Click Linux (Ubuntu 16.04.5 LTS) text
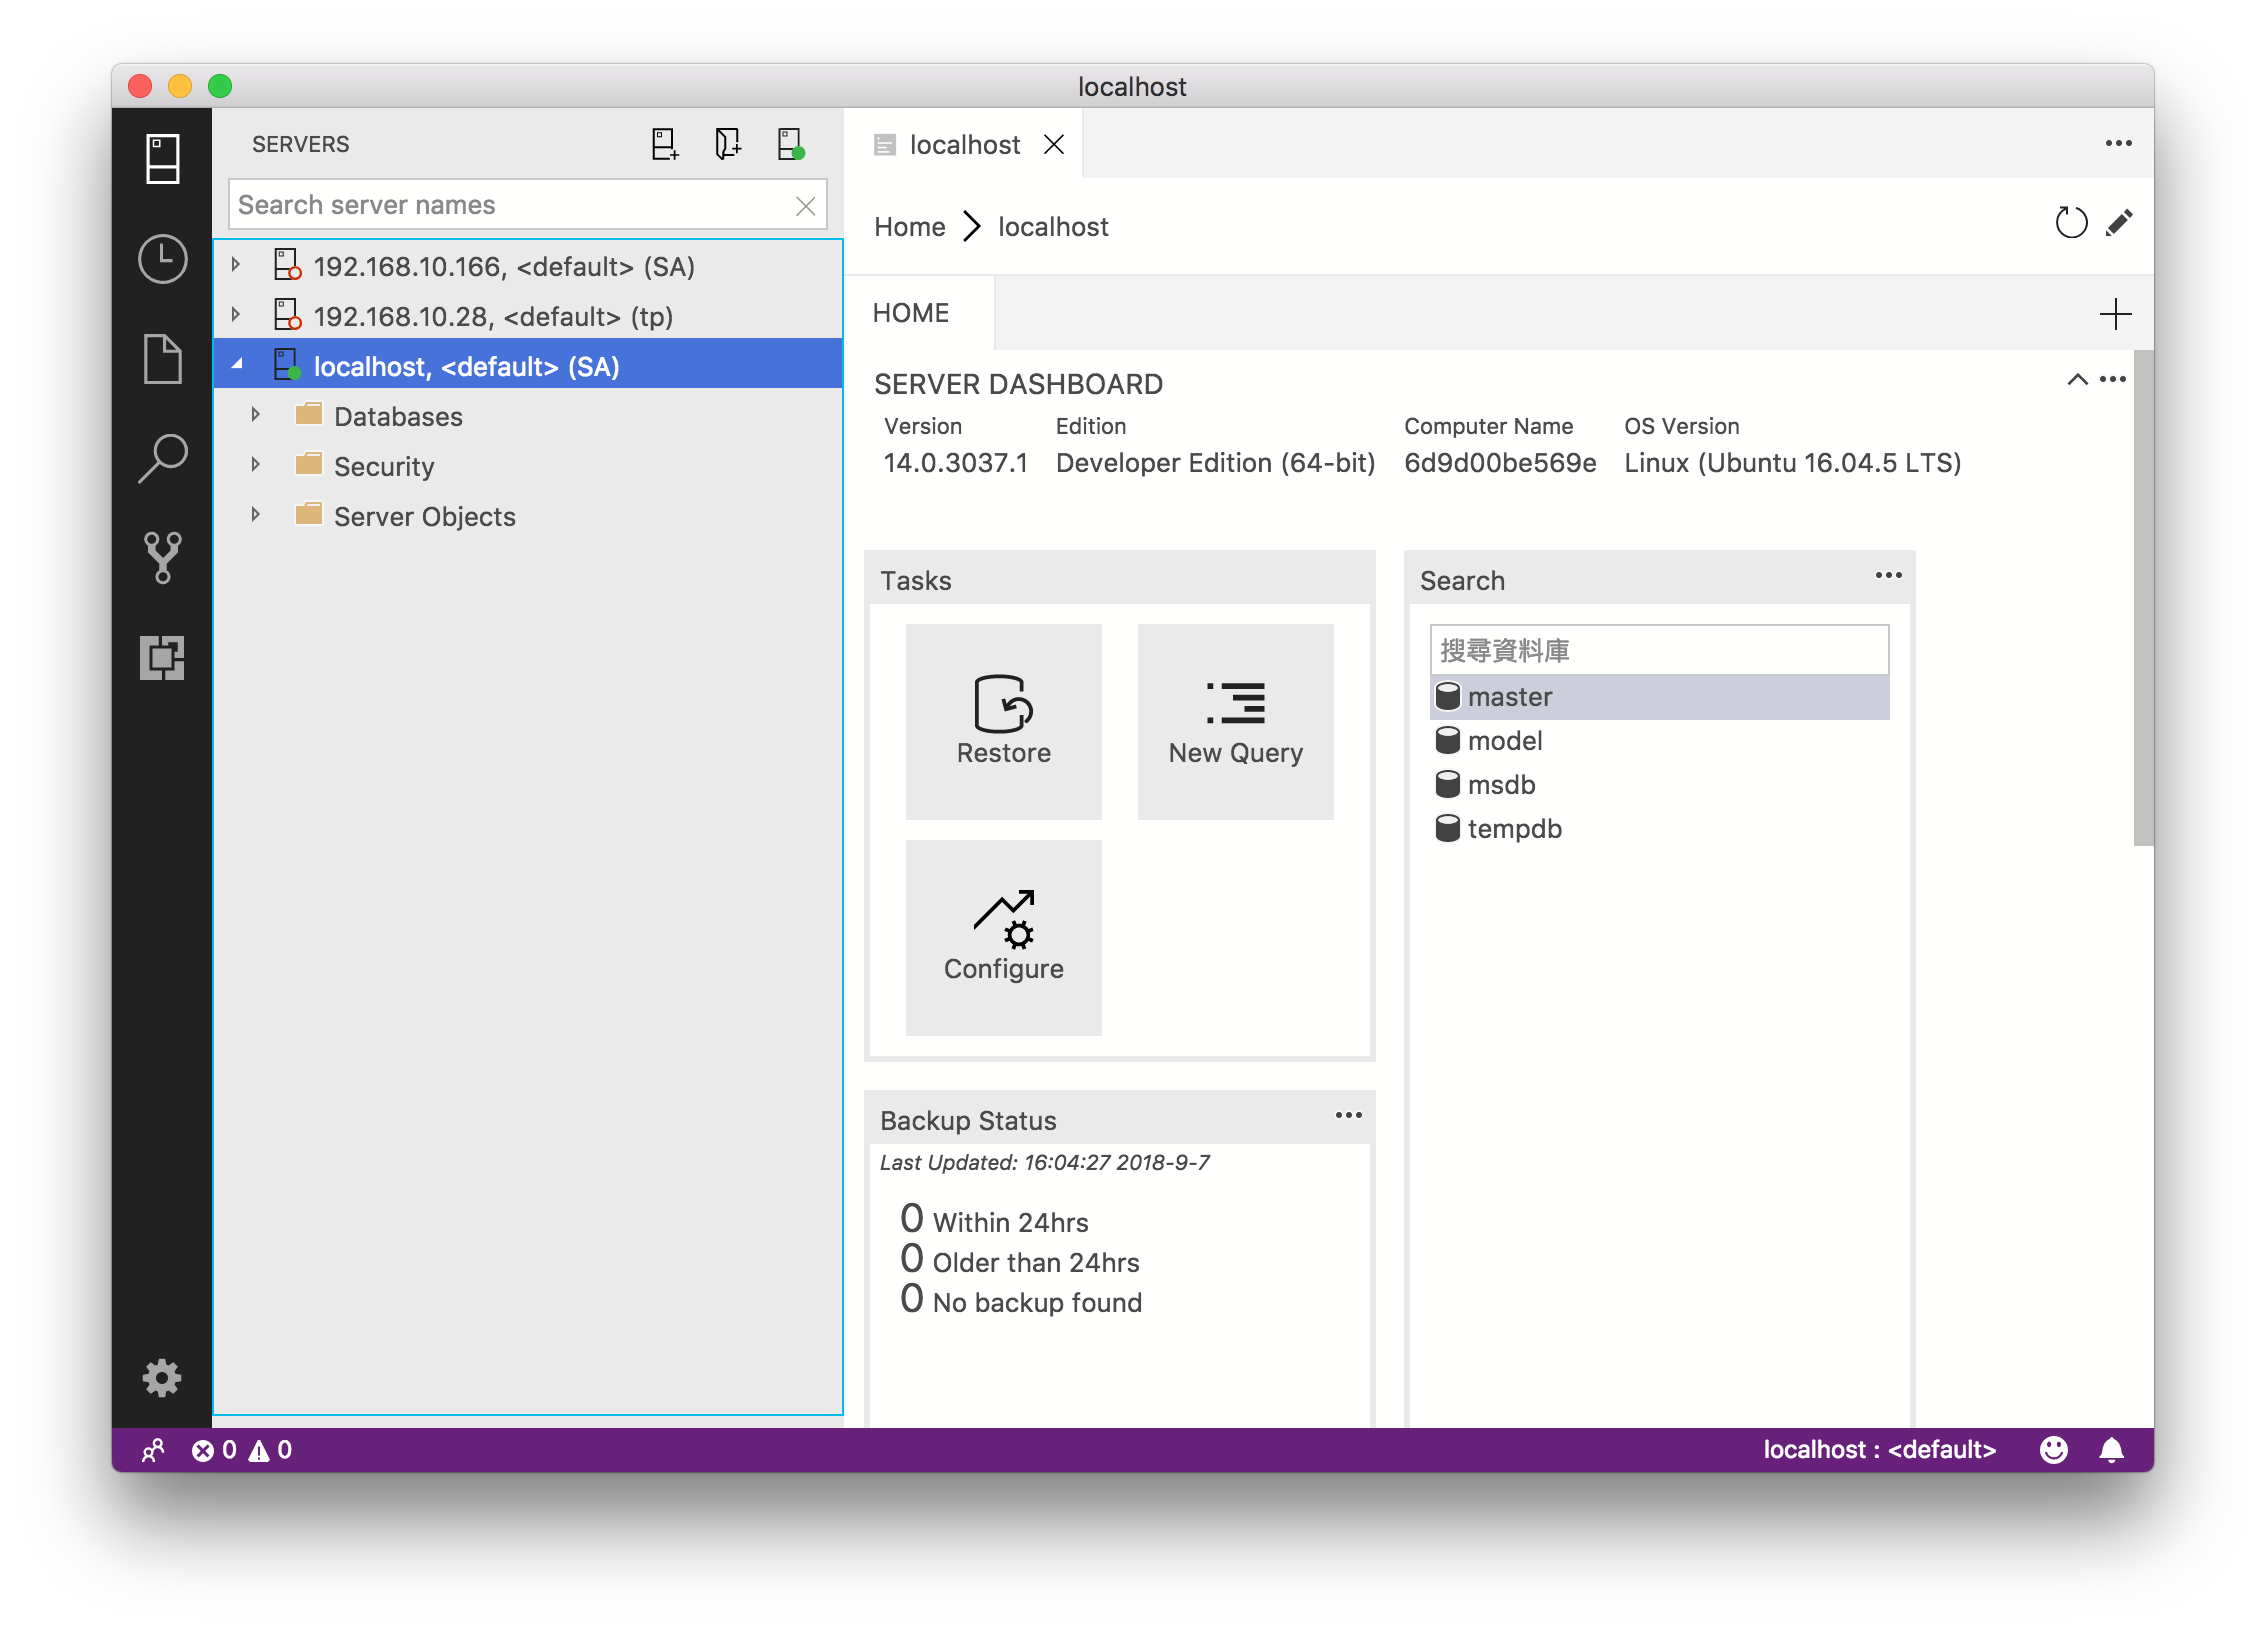 pyautogui.click(x=1792, y=463)
